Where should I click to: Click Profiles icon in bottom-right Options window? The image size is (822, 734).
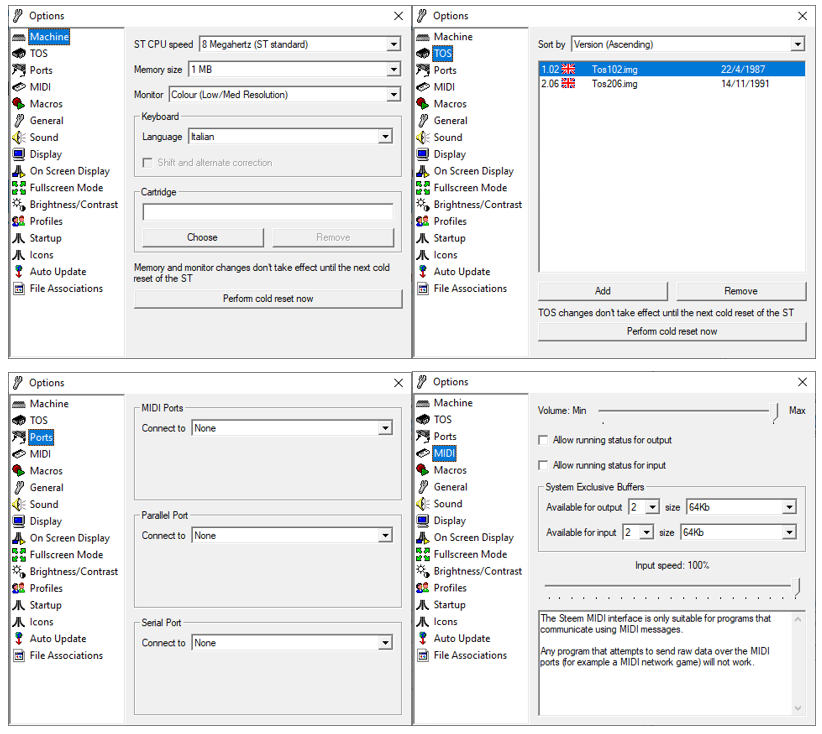pyautogui.click(x=423, y=588)
